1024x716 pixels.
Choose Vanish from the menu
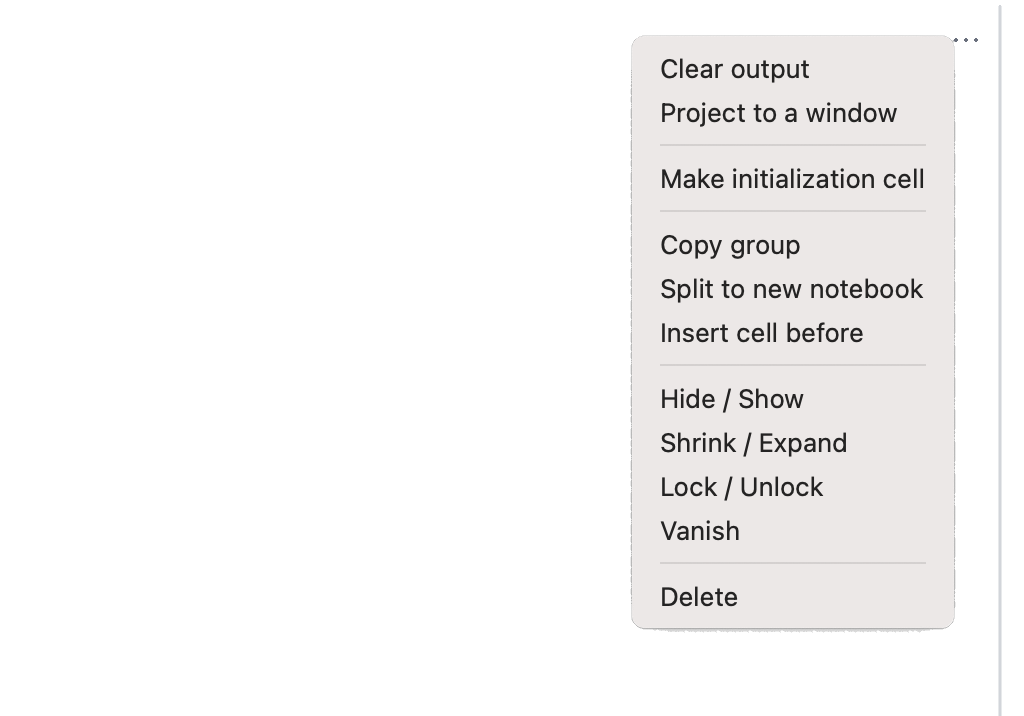(700, 532)
